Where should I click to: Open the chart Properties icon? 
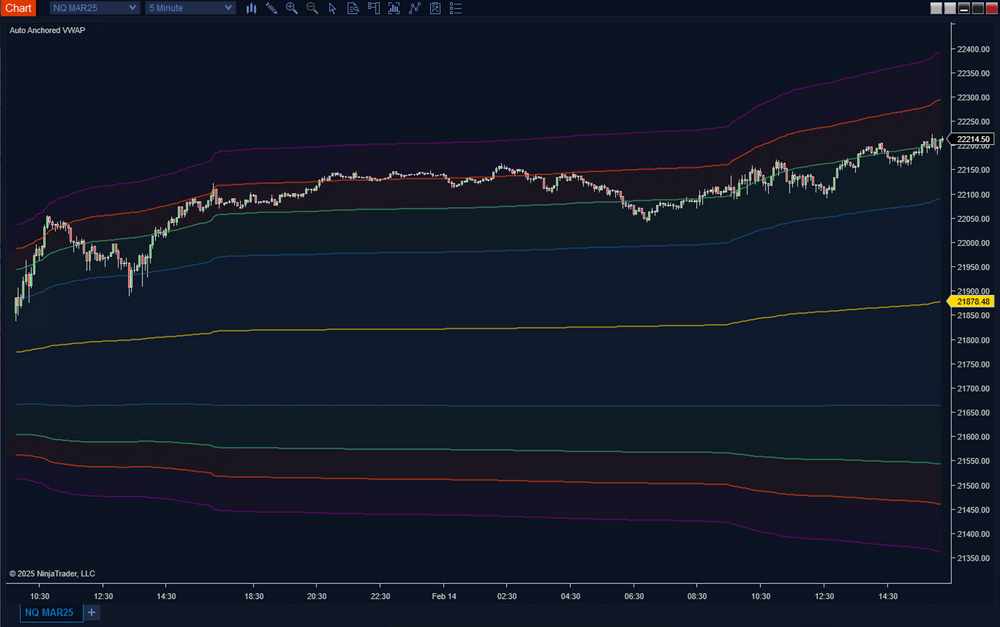coord(434,8)
